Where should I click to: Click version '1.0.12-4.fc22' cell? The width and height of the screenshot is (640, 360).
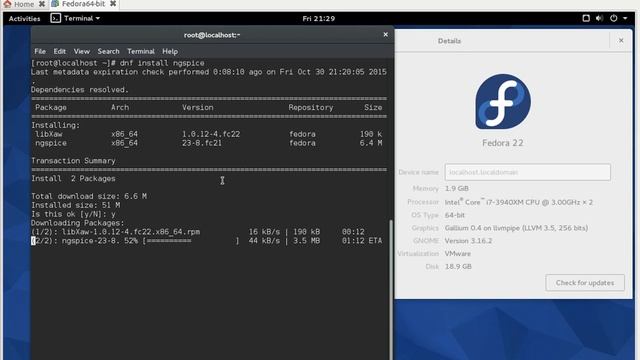click(211, 134)
